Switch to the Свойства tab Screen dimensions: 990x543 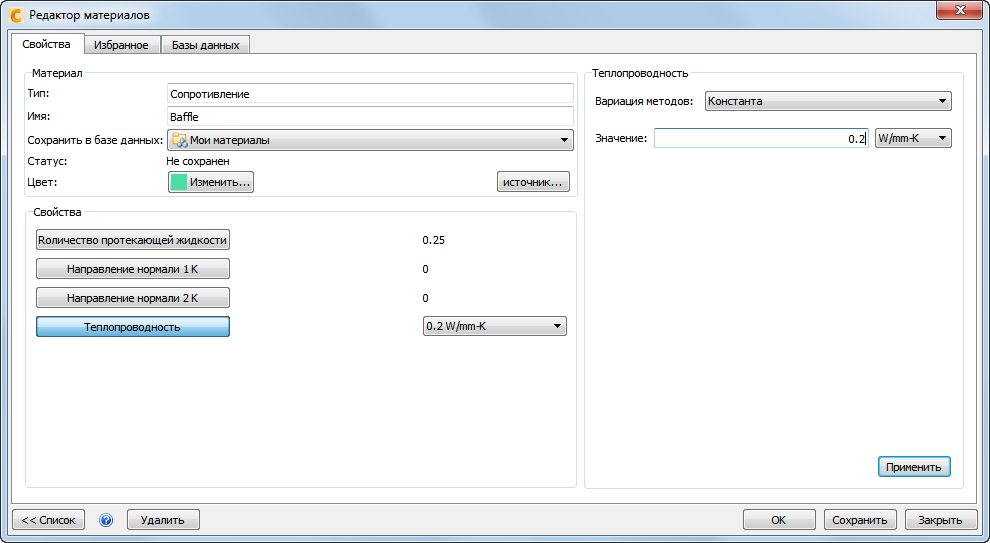pyautogui.click(x=46, y=44)
